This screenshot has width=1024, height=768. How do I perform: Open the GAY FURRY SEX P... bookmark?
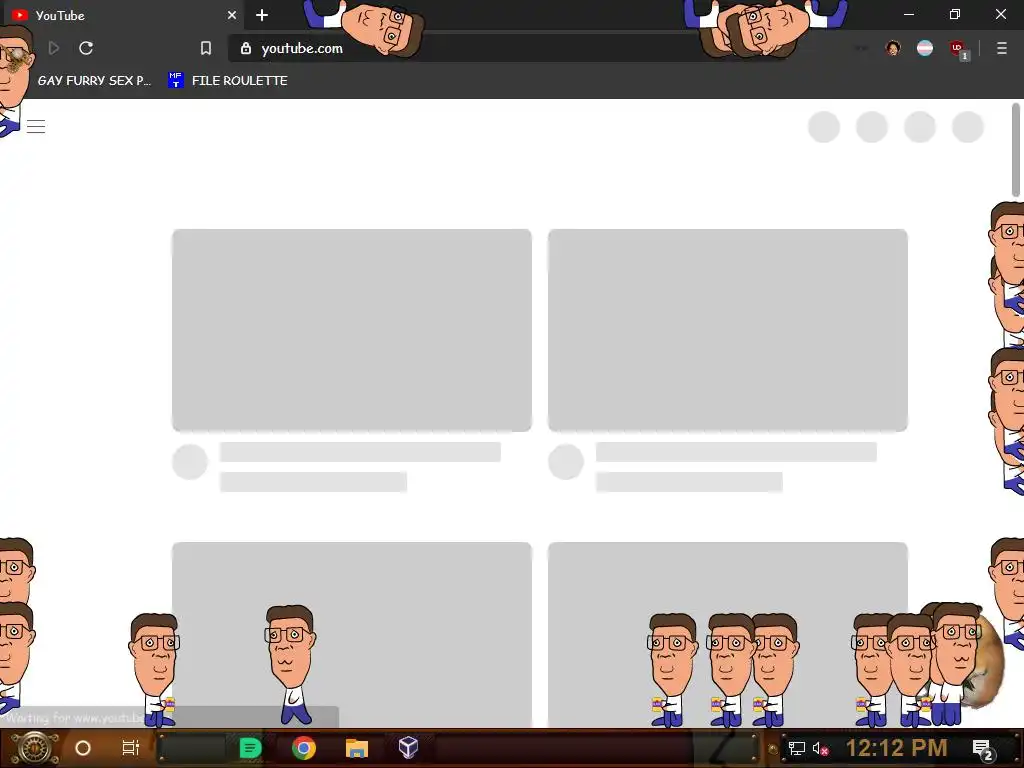tap(94, 80)
